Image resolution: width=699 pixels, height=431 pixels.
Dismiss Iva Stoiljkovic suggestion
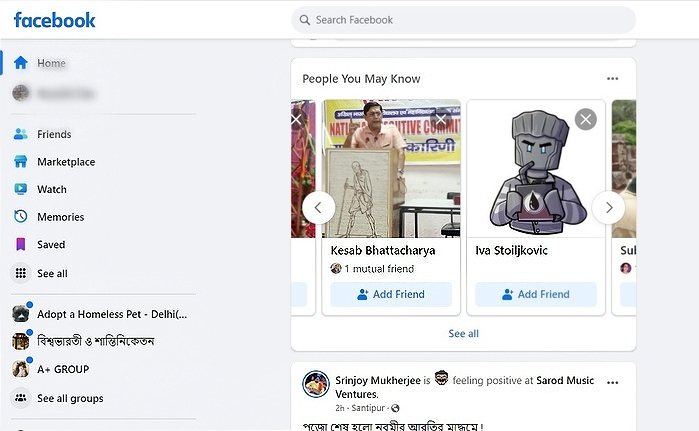point(586,119)
